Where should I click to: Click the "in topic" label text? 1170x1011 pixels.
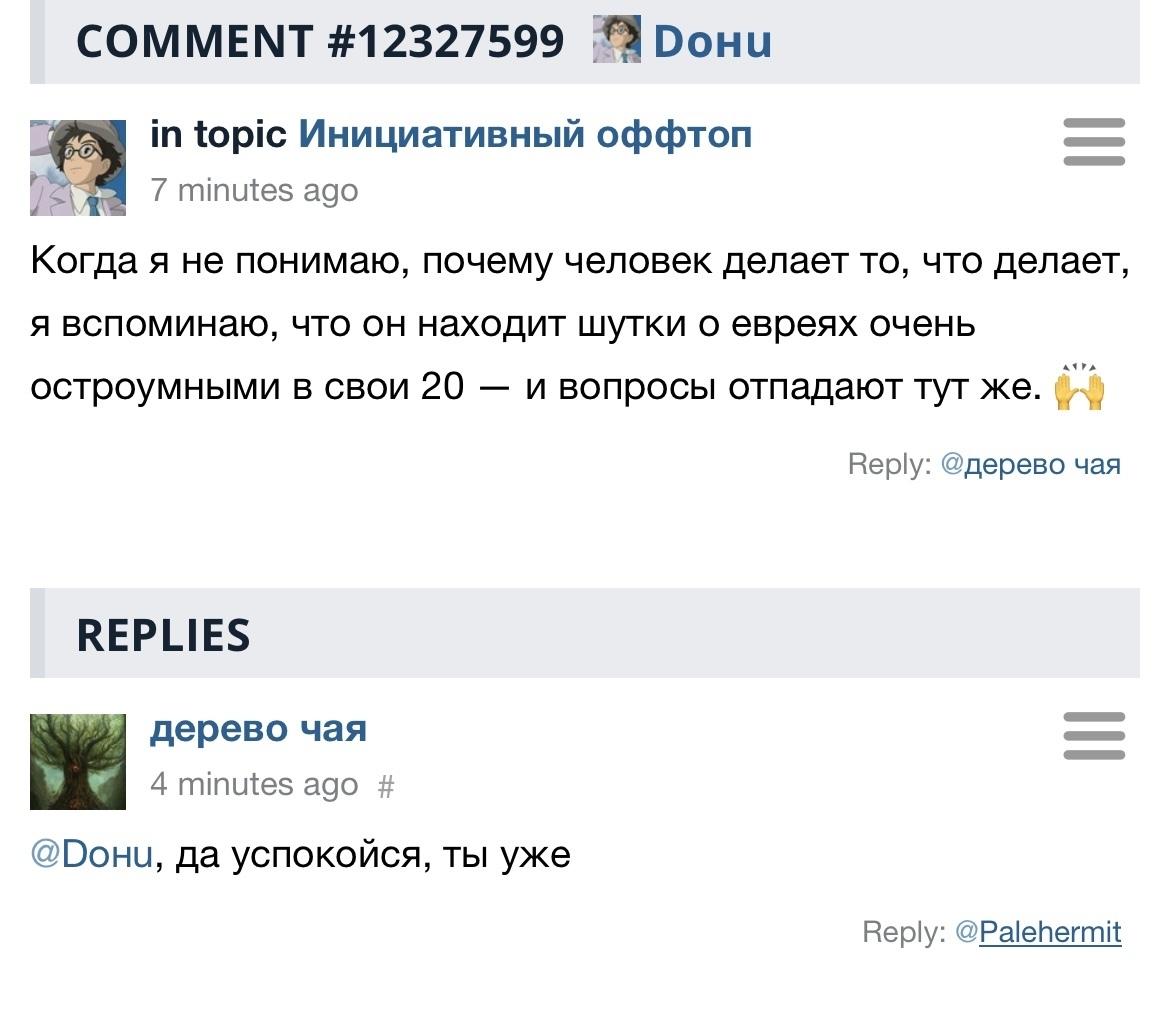tap(218, 134)
